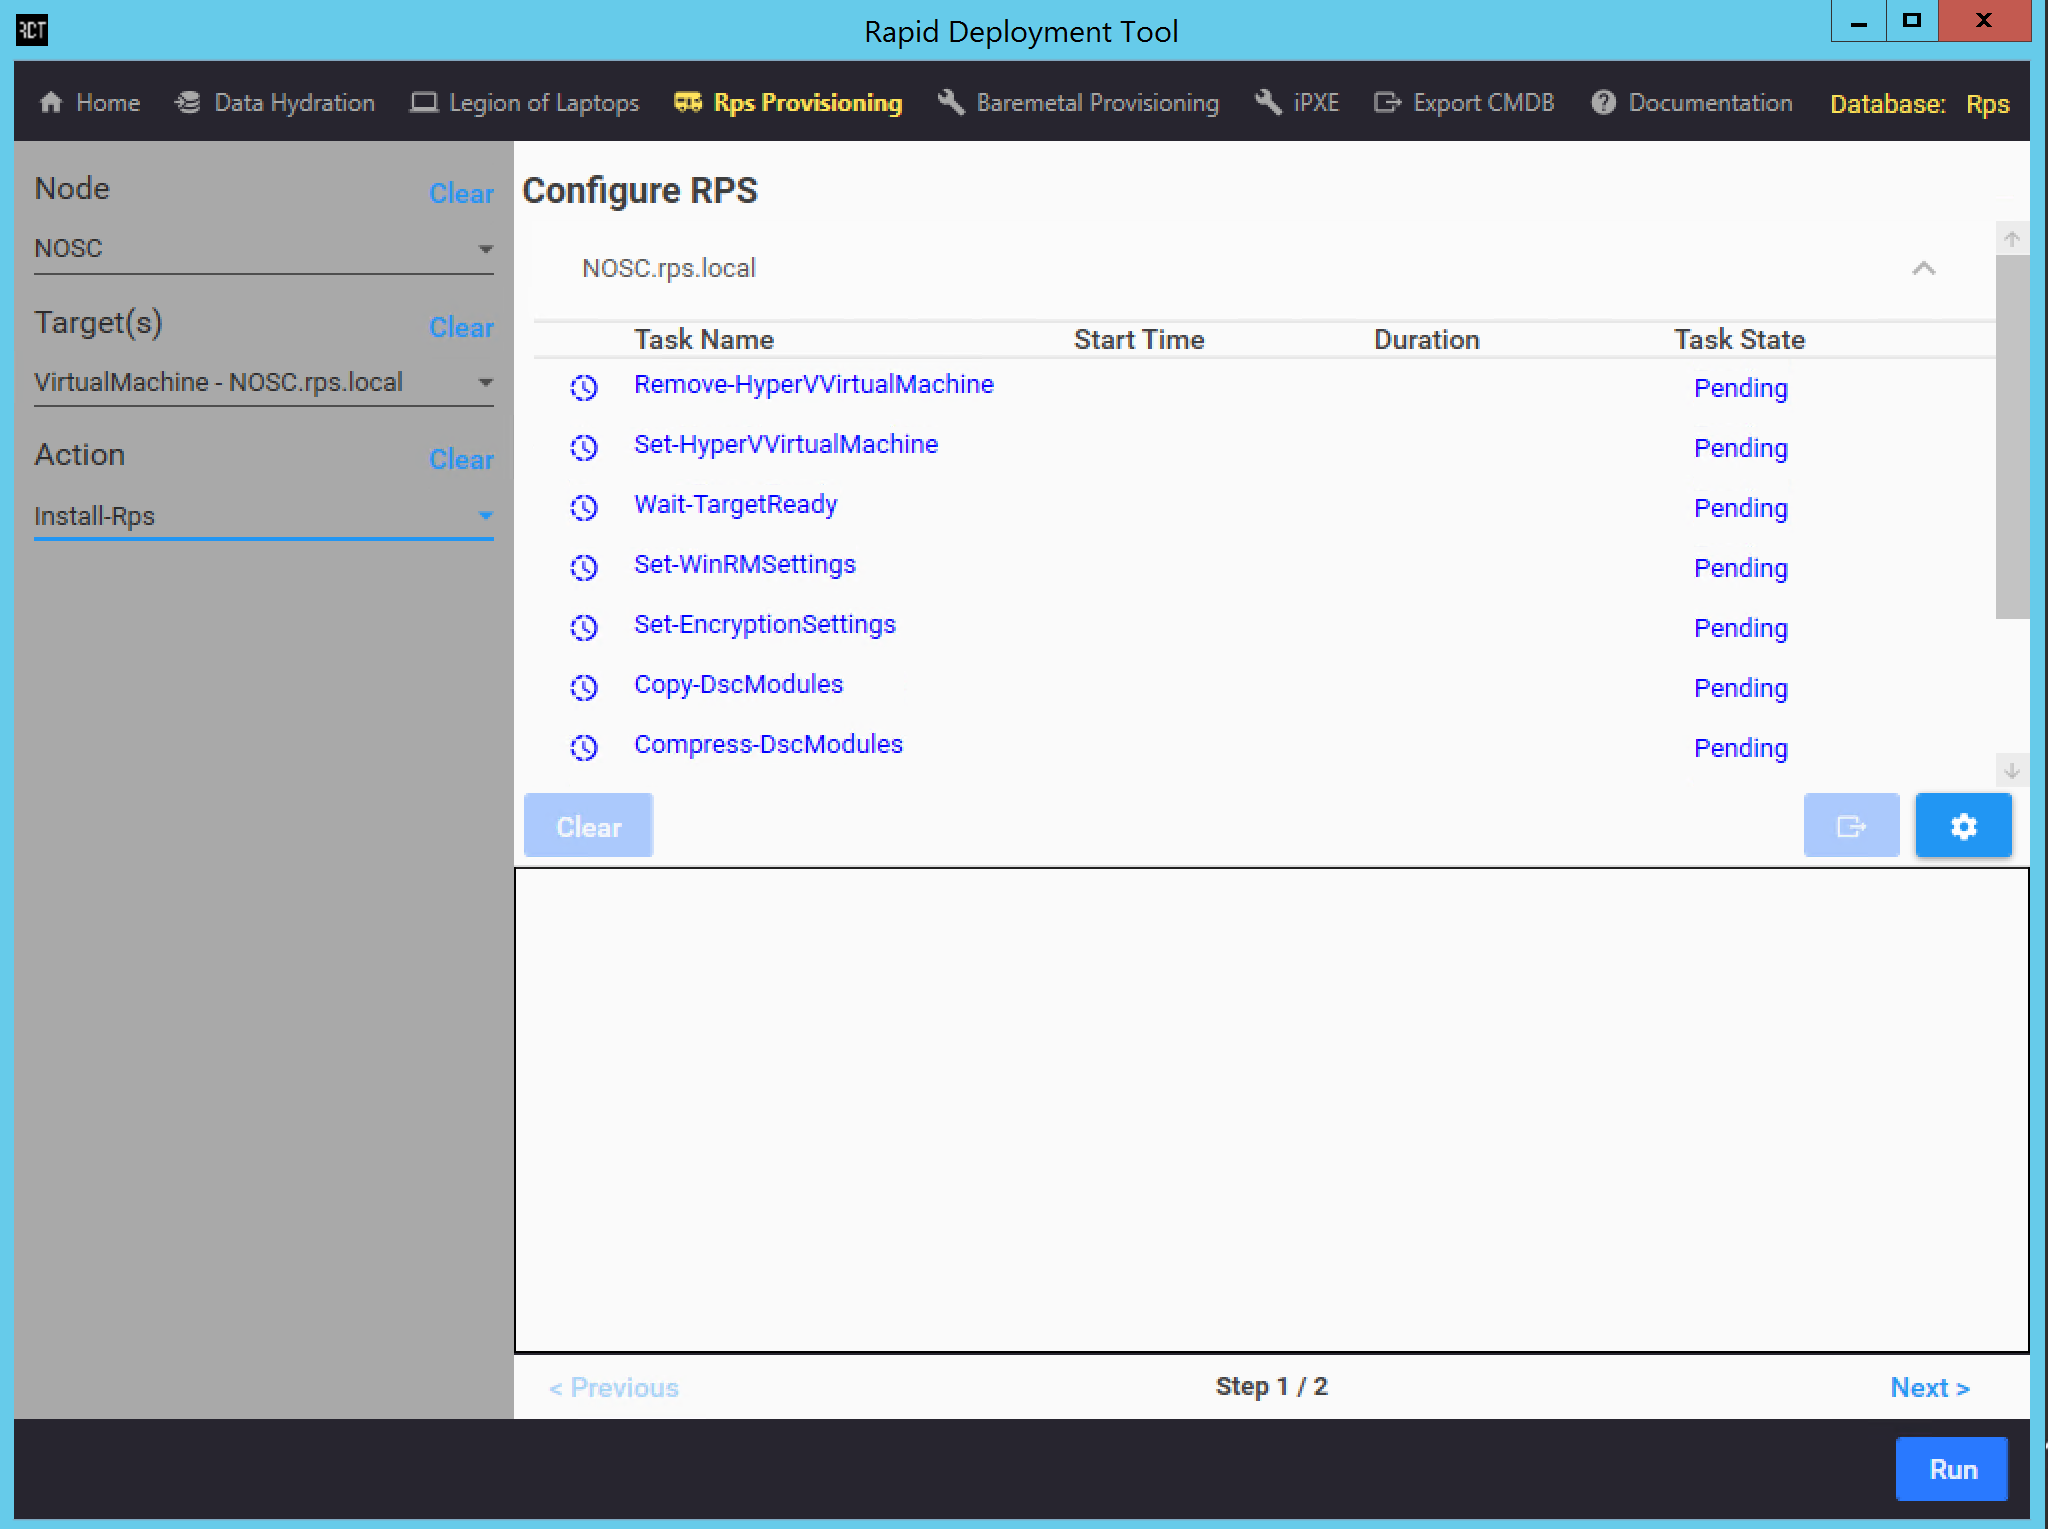Click the Run button
Screen dimensions: 2048x1529
click(x=1952, y=1469)
